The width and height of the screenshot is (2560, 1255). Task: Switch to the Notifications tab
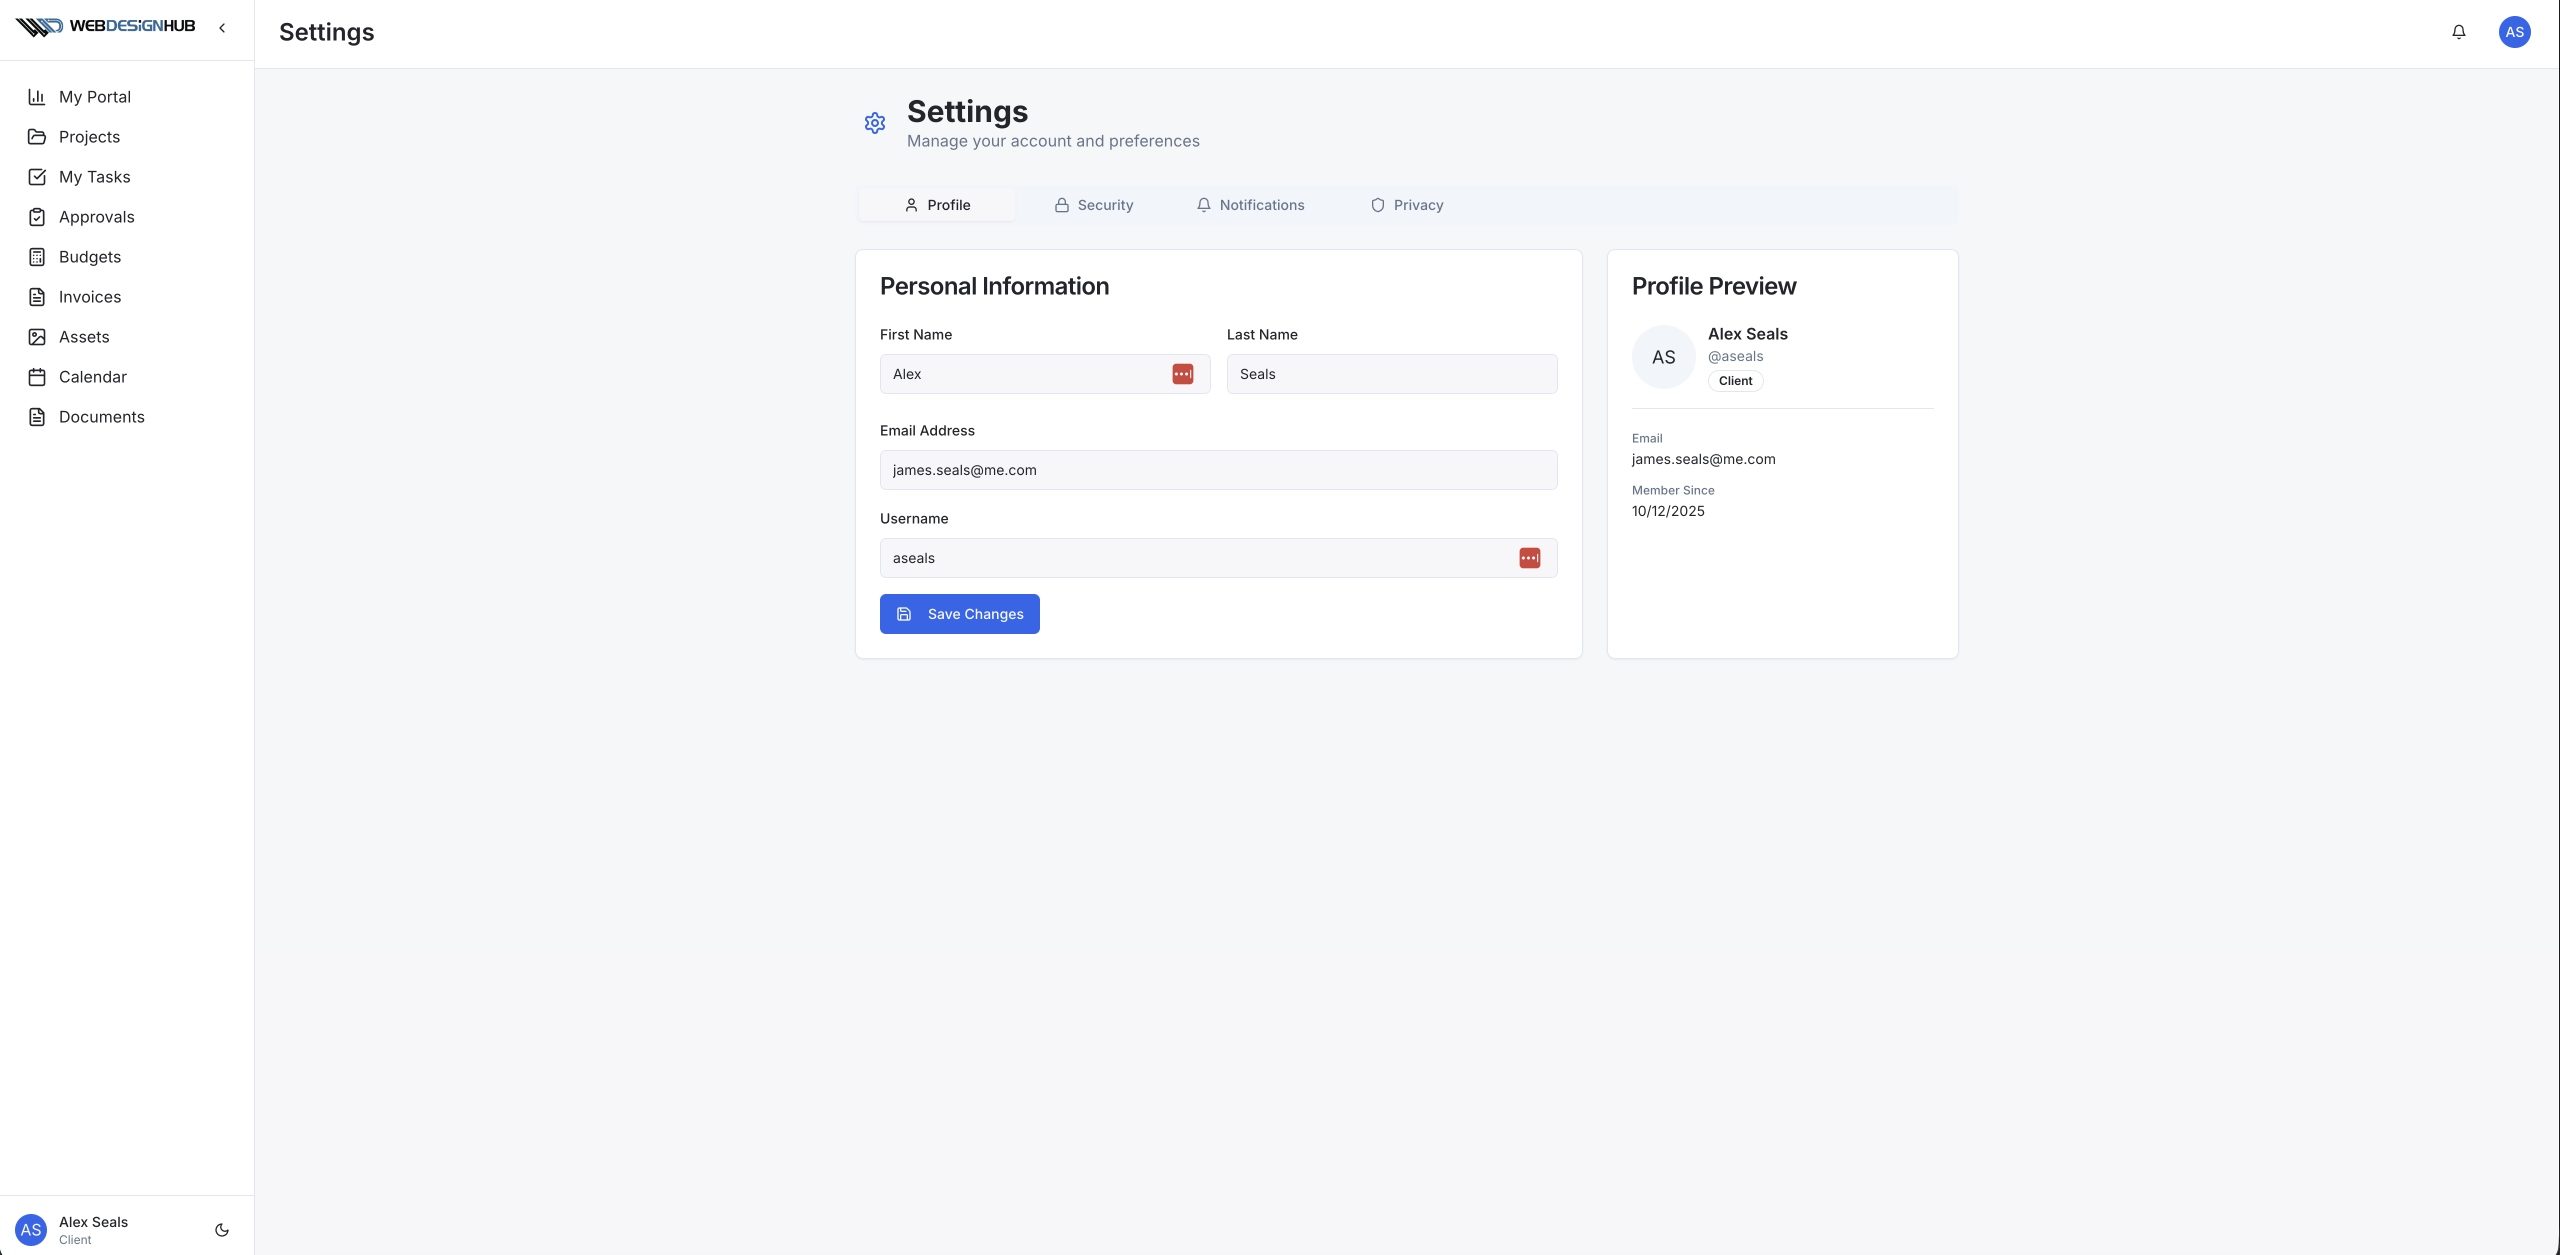pyautogui.click(x=1250, y=205)
